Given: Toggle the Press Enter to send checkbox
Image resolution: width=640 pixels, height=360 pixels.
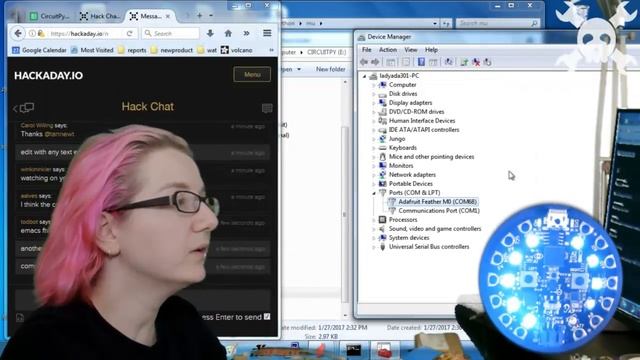Looking at the screenshot, I should (x=267, y=317).
